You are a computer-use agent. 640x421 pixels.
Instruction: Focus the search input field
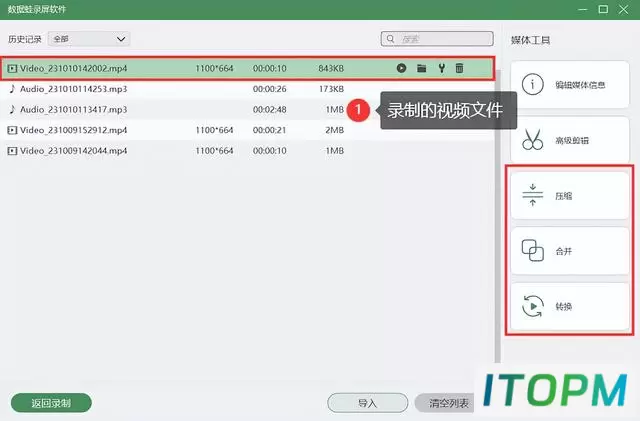click(437, 39)
